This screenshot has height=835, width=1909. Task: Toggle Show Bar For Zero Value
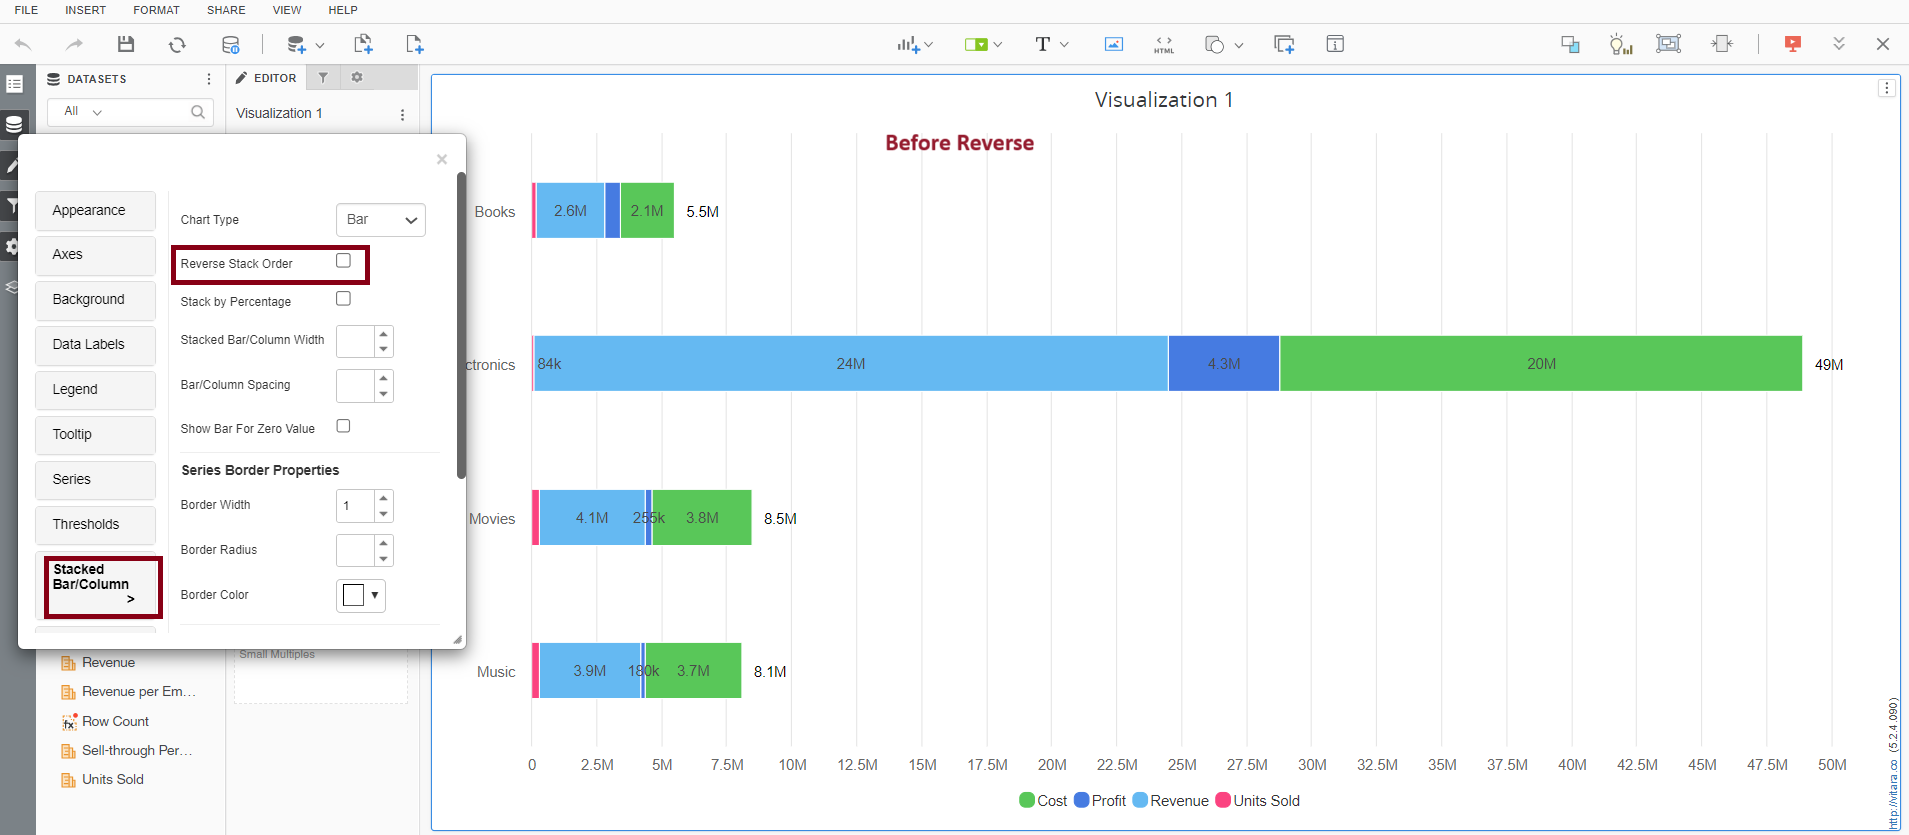coord(343,426)
